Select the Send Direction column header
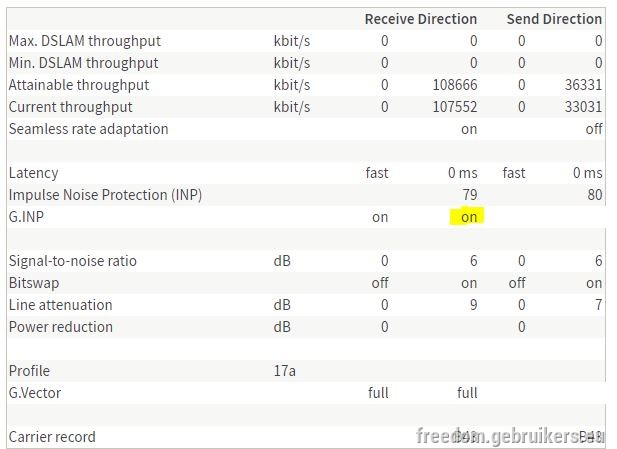This screenshot has width=617, height=449. (x=554, y=19)
